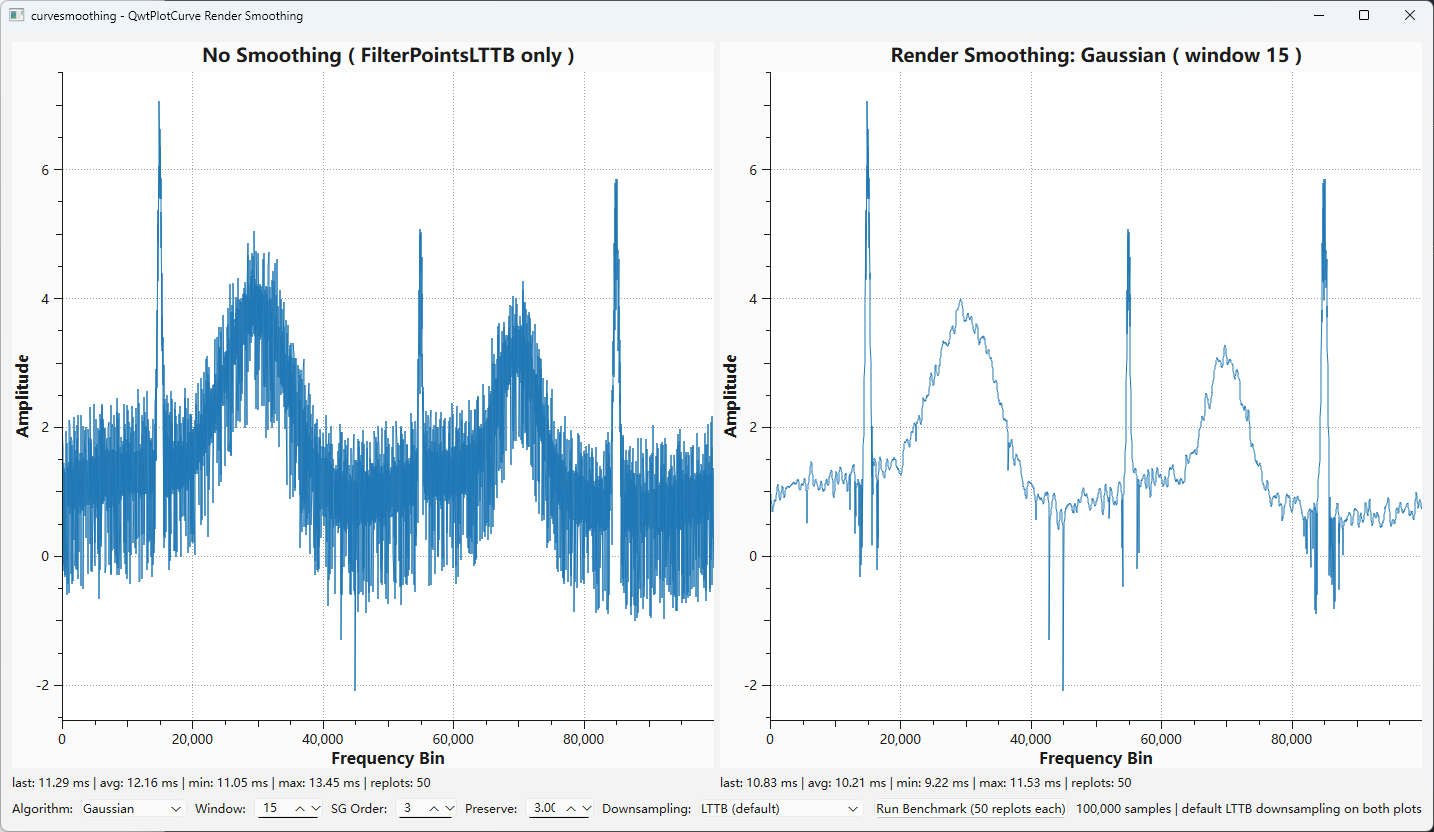
Task: Run Benchmark with 50 replots each
Action: coord(971,808)
